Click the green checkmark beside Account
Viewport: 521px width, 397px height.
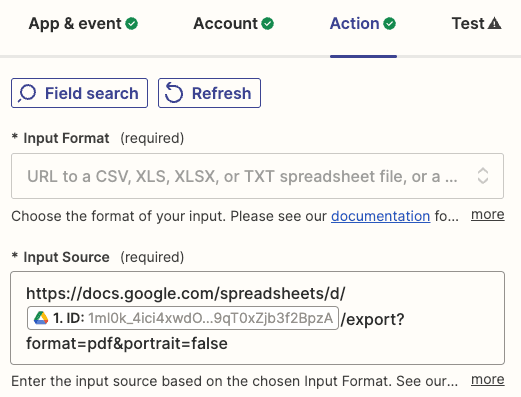tap(267, 24)
